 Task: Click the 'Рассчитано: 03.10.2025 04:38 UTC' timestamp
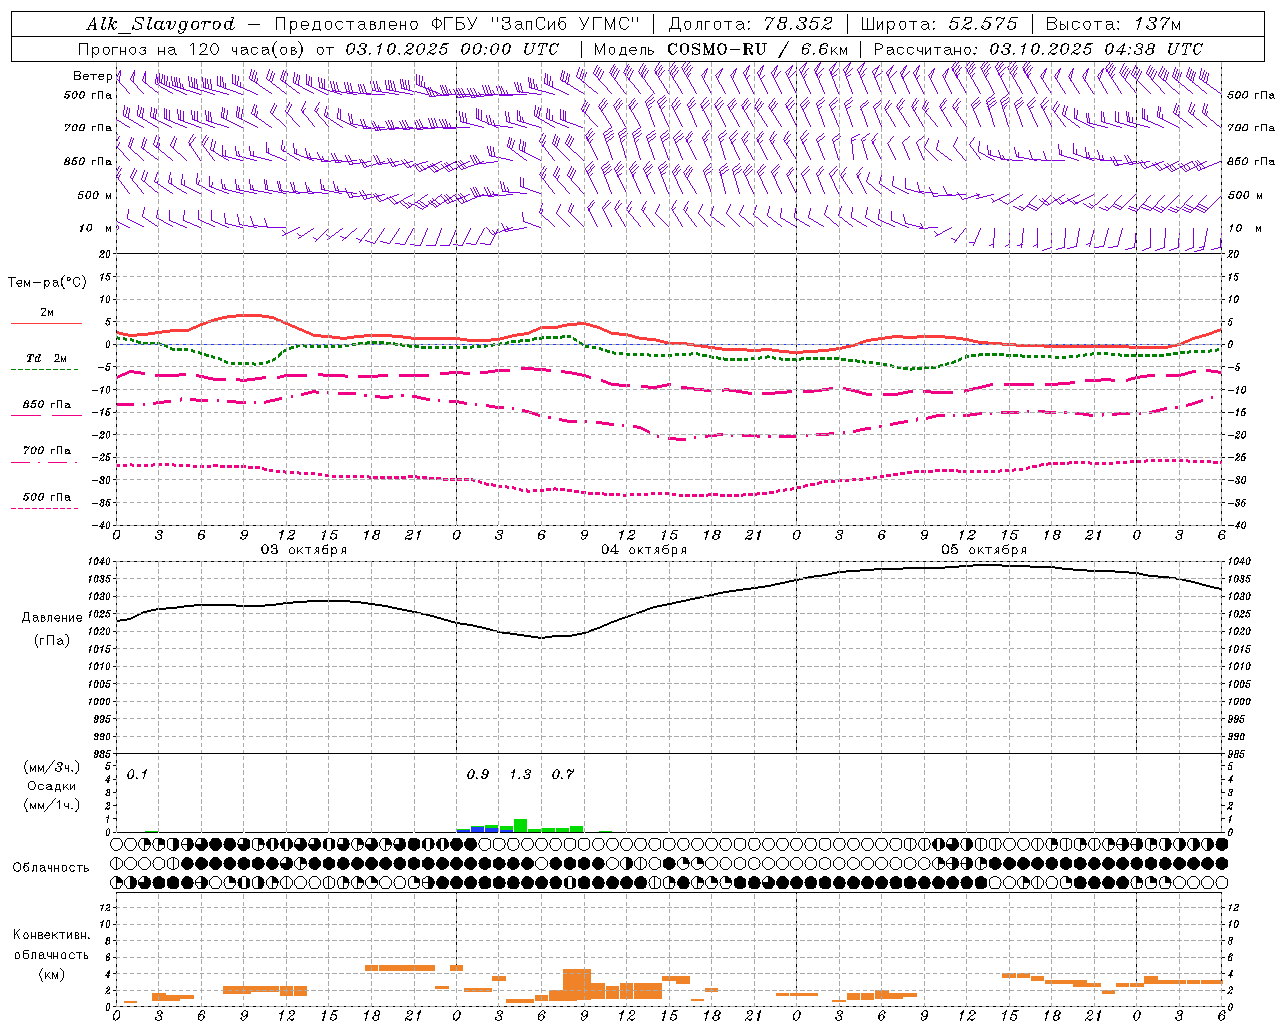pyautogui.click(x=1038, y=49)
